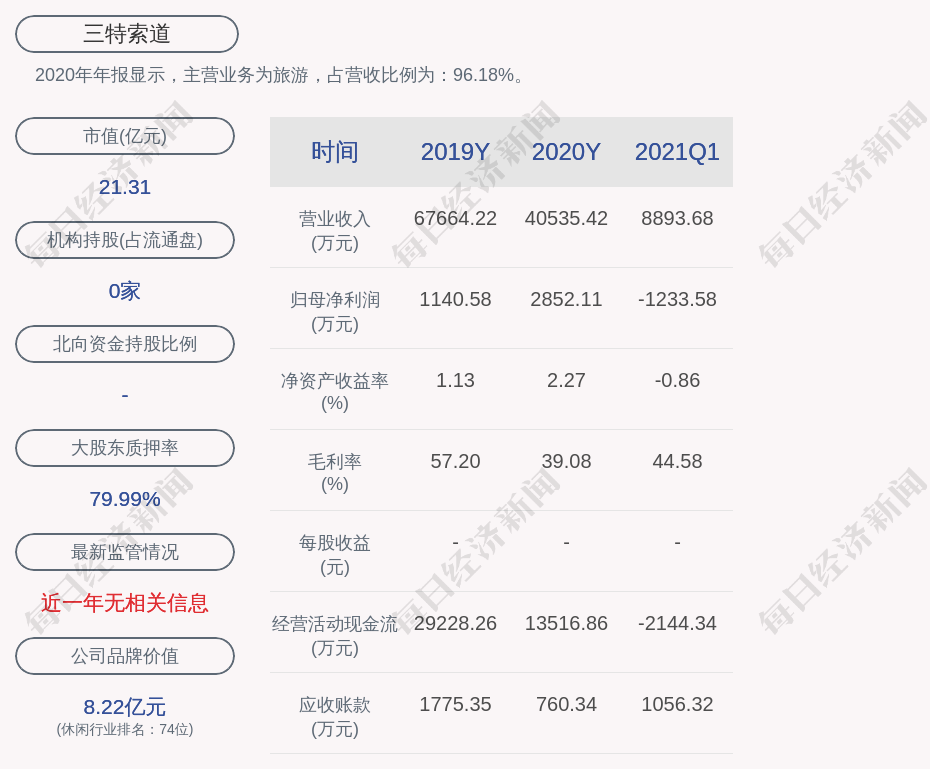Select the 市值(亿元) label button
The width and height of the screenshot is (930, 769).
pos(125,136)
